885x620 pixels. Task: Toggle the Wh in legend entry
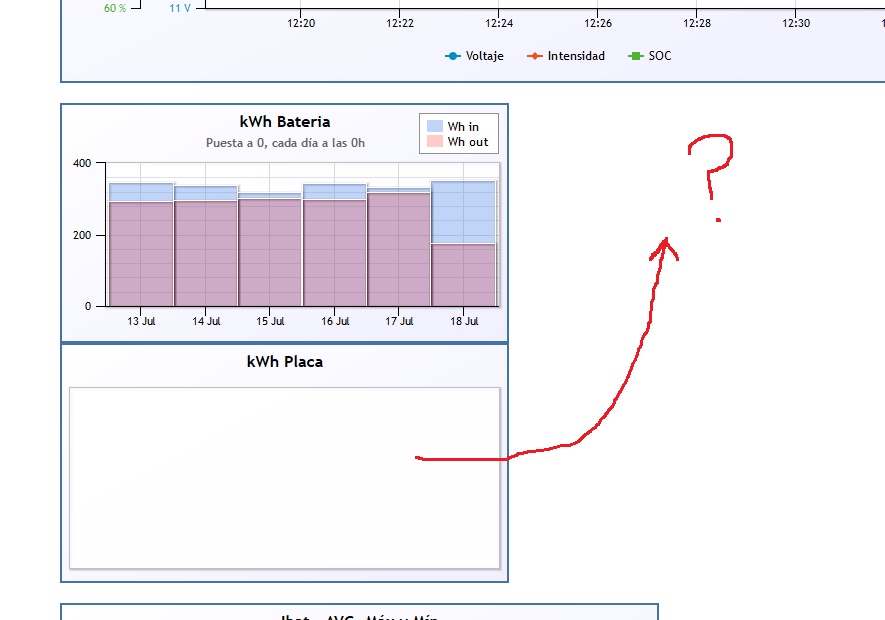453,126
